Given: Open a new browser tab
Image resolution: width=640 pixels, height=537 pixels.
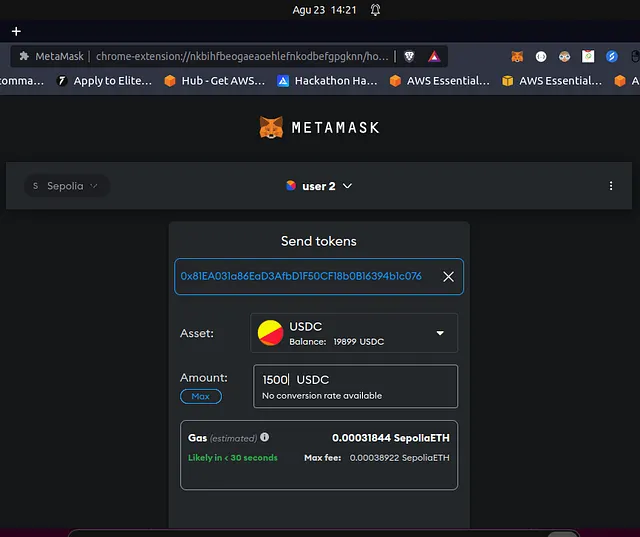Looking at the screenshot, I should click(x=16, y=31).
